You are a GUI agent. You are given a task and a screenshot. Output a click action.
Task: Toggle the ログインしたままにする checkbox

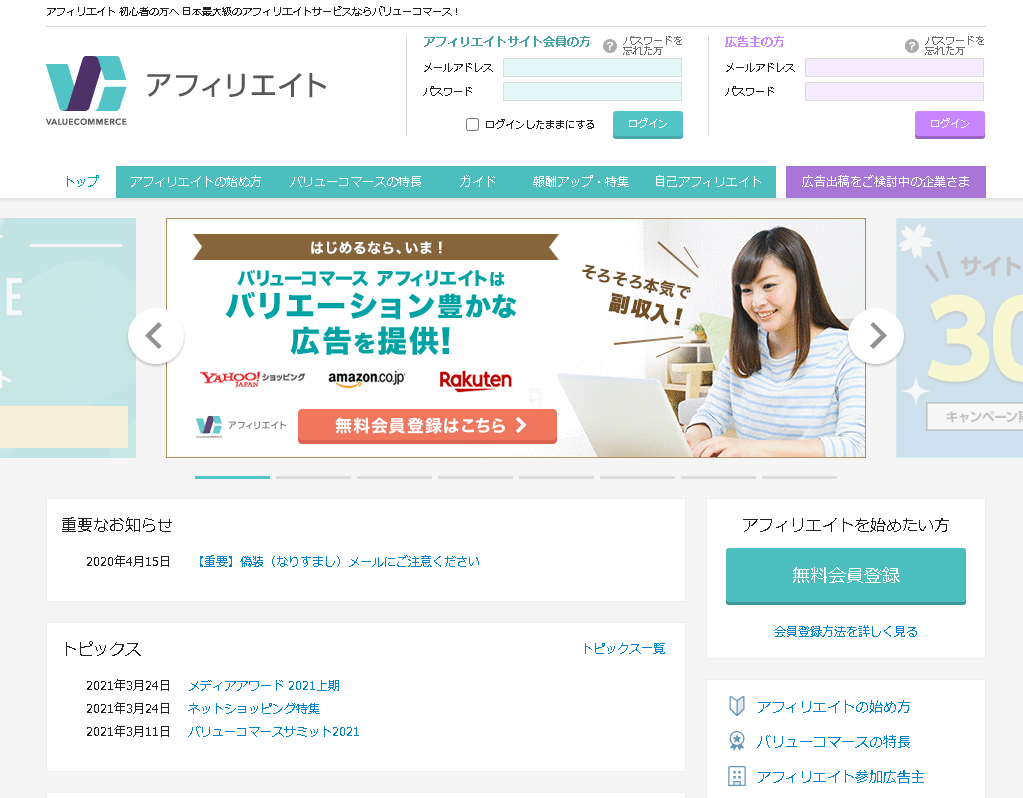click(x=472, y=125)
